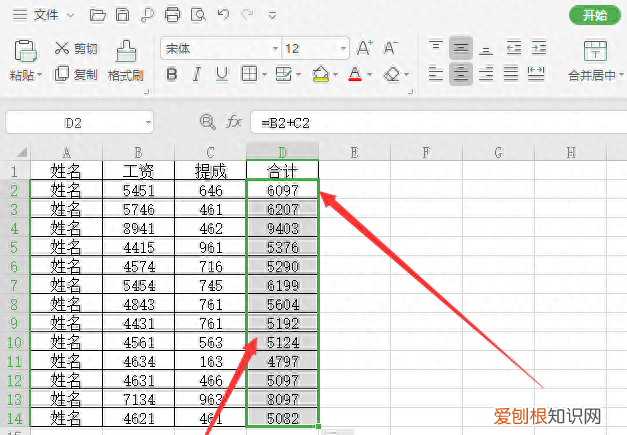Click the save icon in quick toolbar
The image size is (627, 435).
click(x=122, y=15)
